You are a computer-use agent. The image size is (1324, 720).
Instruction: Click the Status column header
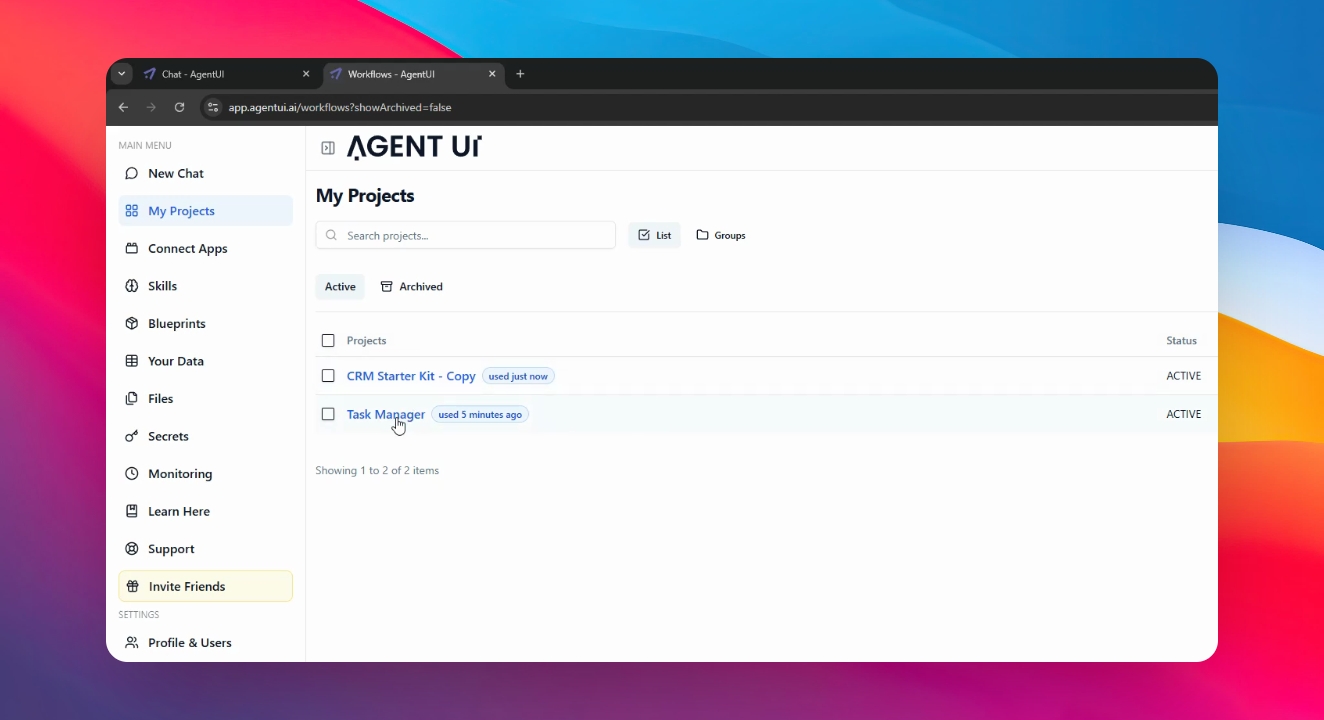click(1181, 341)
